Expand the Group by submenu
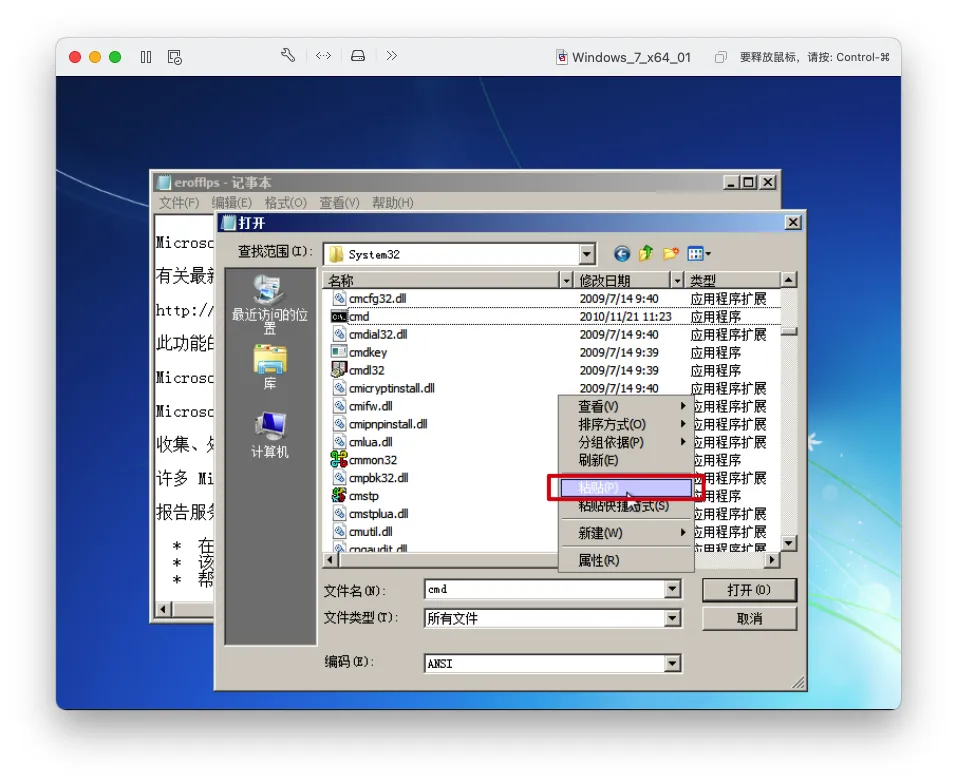Viewport: 957px width, 784px height. coord(626,442)
